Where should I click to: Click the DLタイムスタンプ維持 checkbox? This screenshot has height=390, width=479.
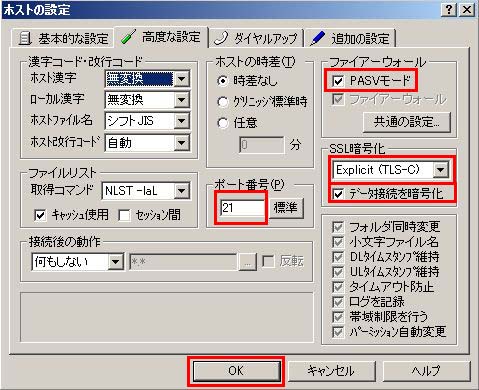click(x=338, y=257)
